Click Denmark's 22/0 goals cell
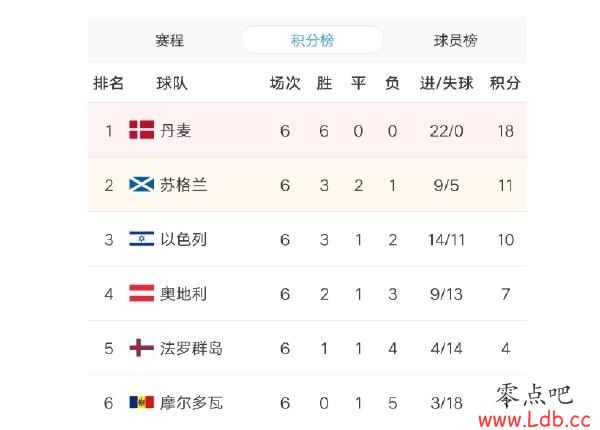The height and width of the screenshot is (430, 600). (x=446, y=131)
